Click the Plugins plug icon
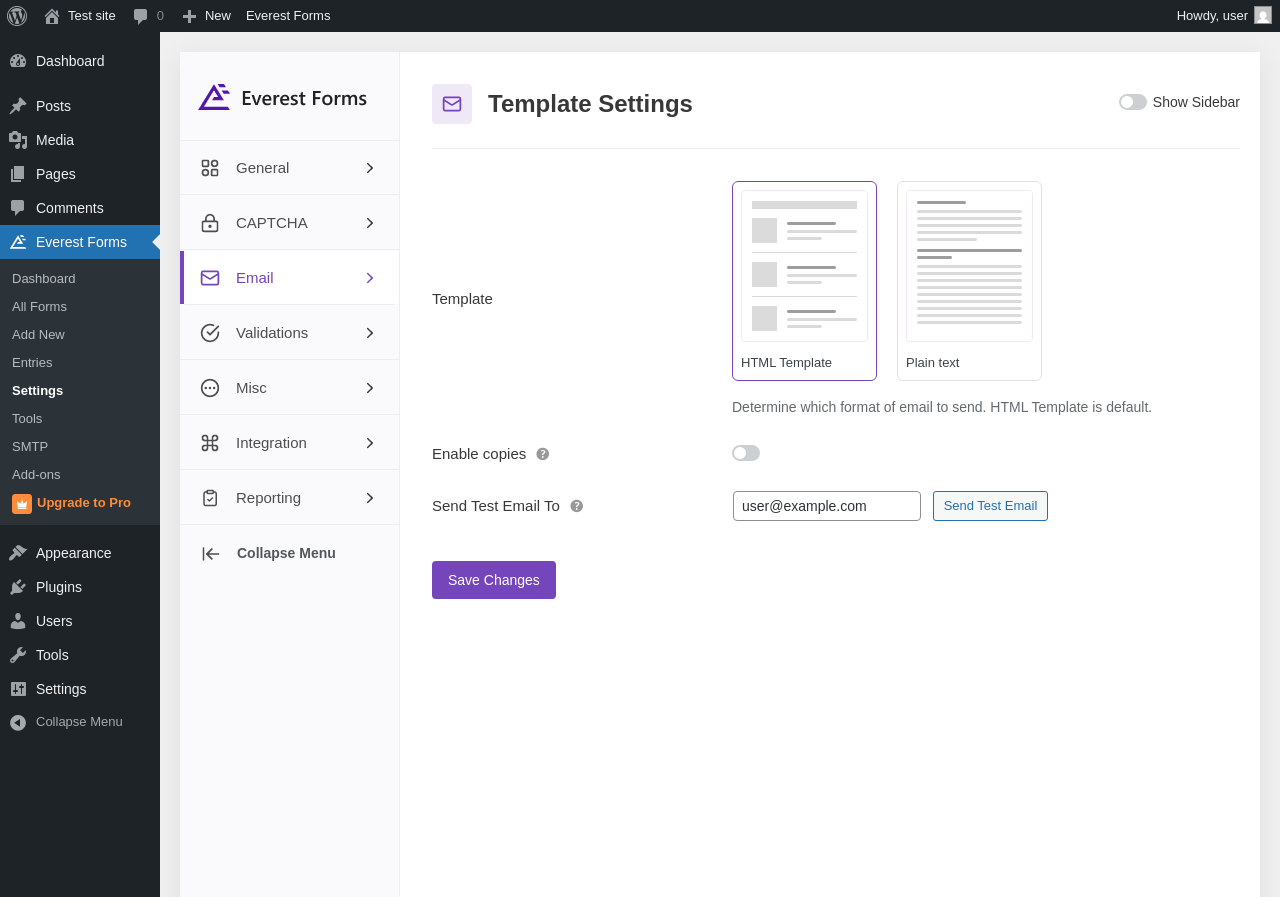Image resolution: width=1280 pixels, height=897 pixels. (x=18, y=587)
